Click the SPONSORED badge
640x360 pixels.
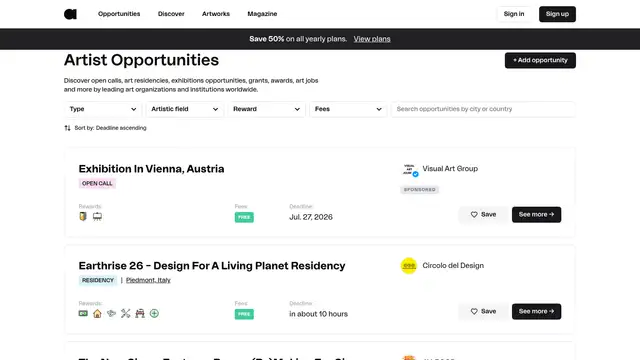(x=420, y=190)
